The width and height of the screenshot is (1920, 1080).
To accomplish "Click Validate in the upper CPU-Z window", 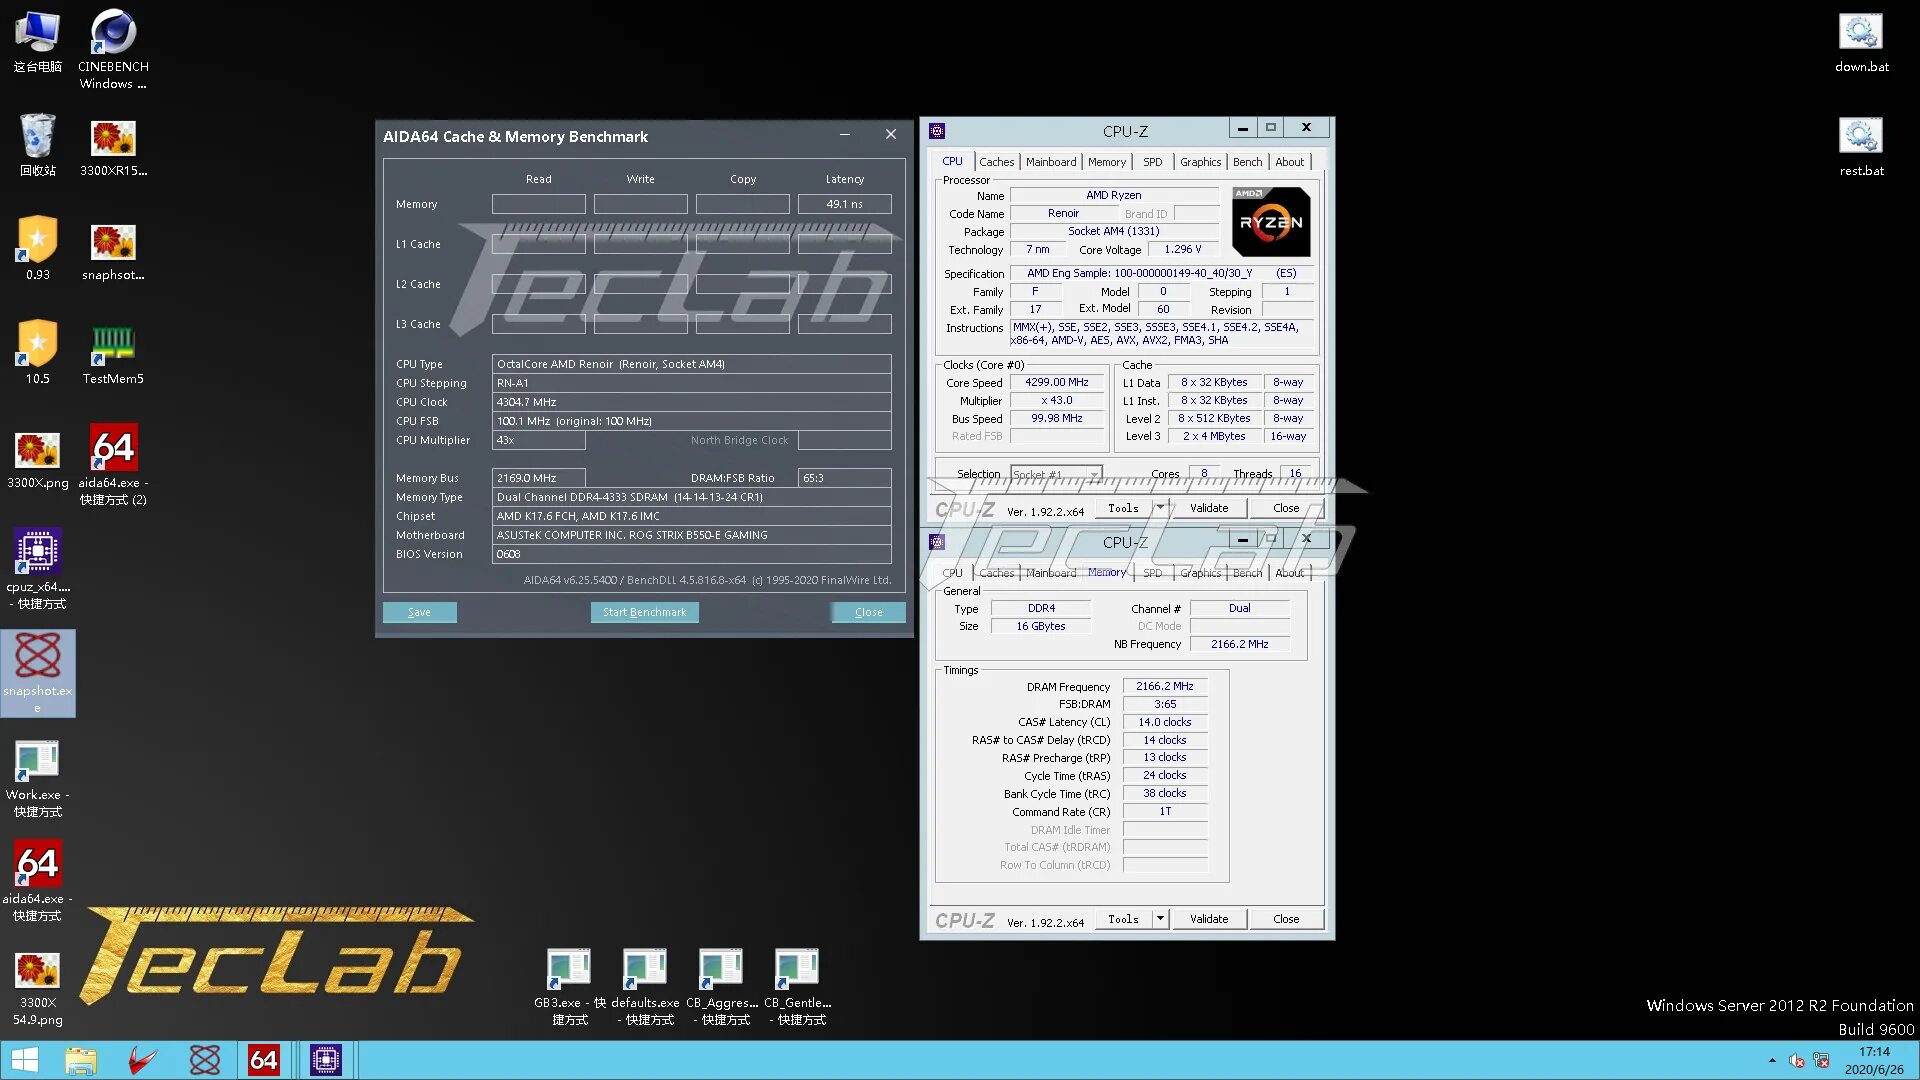I will [x=1209, y=508].
